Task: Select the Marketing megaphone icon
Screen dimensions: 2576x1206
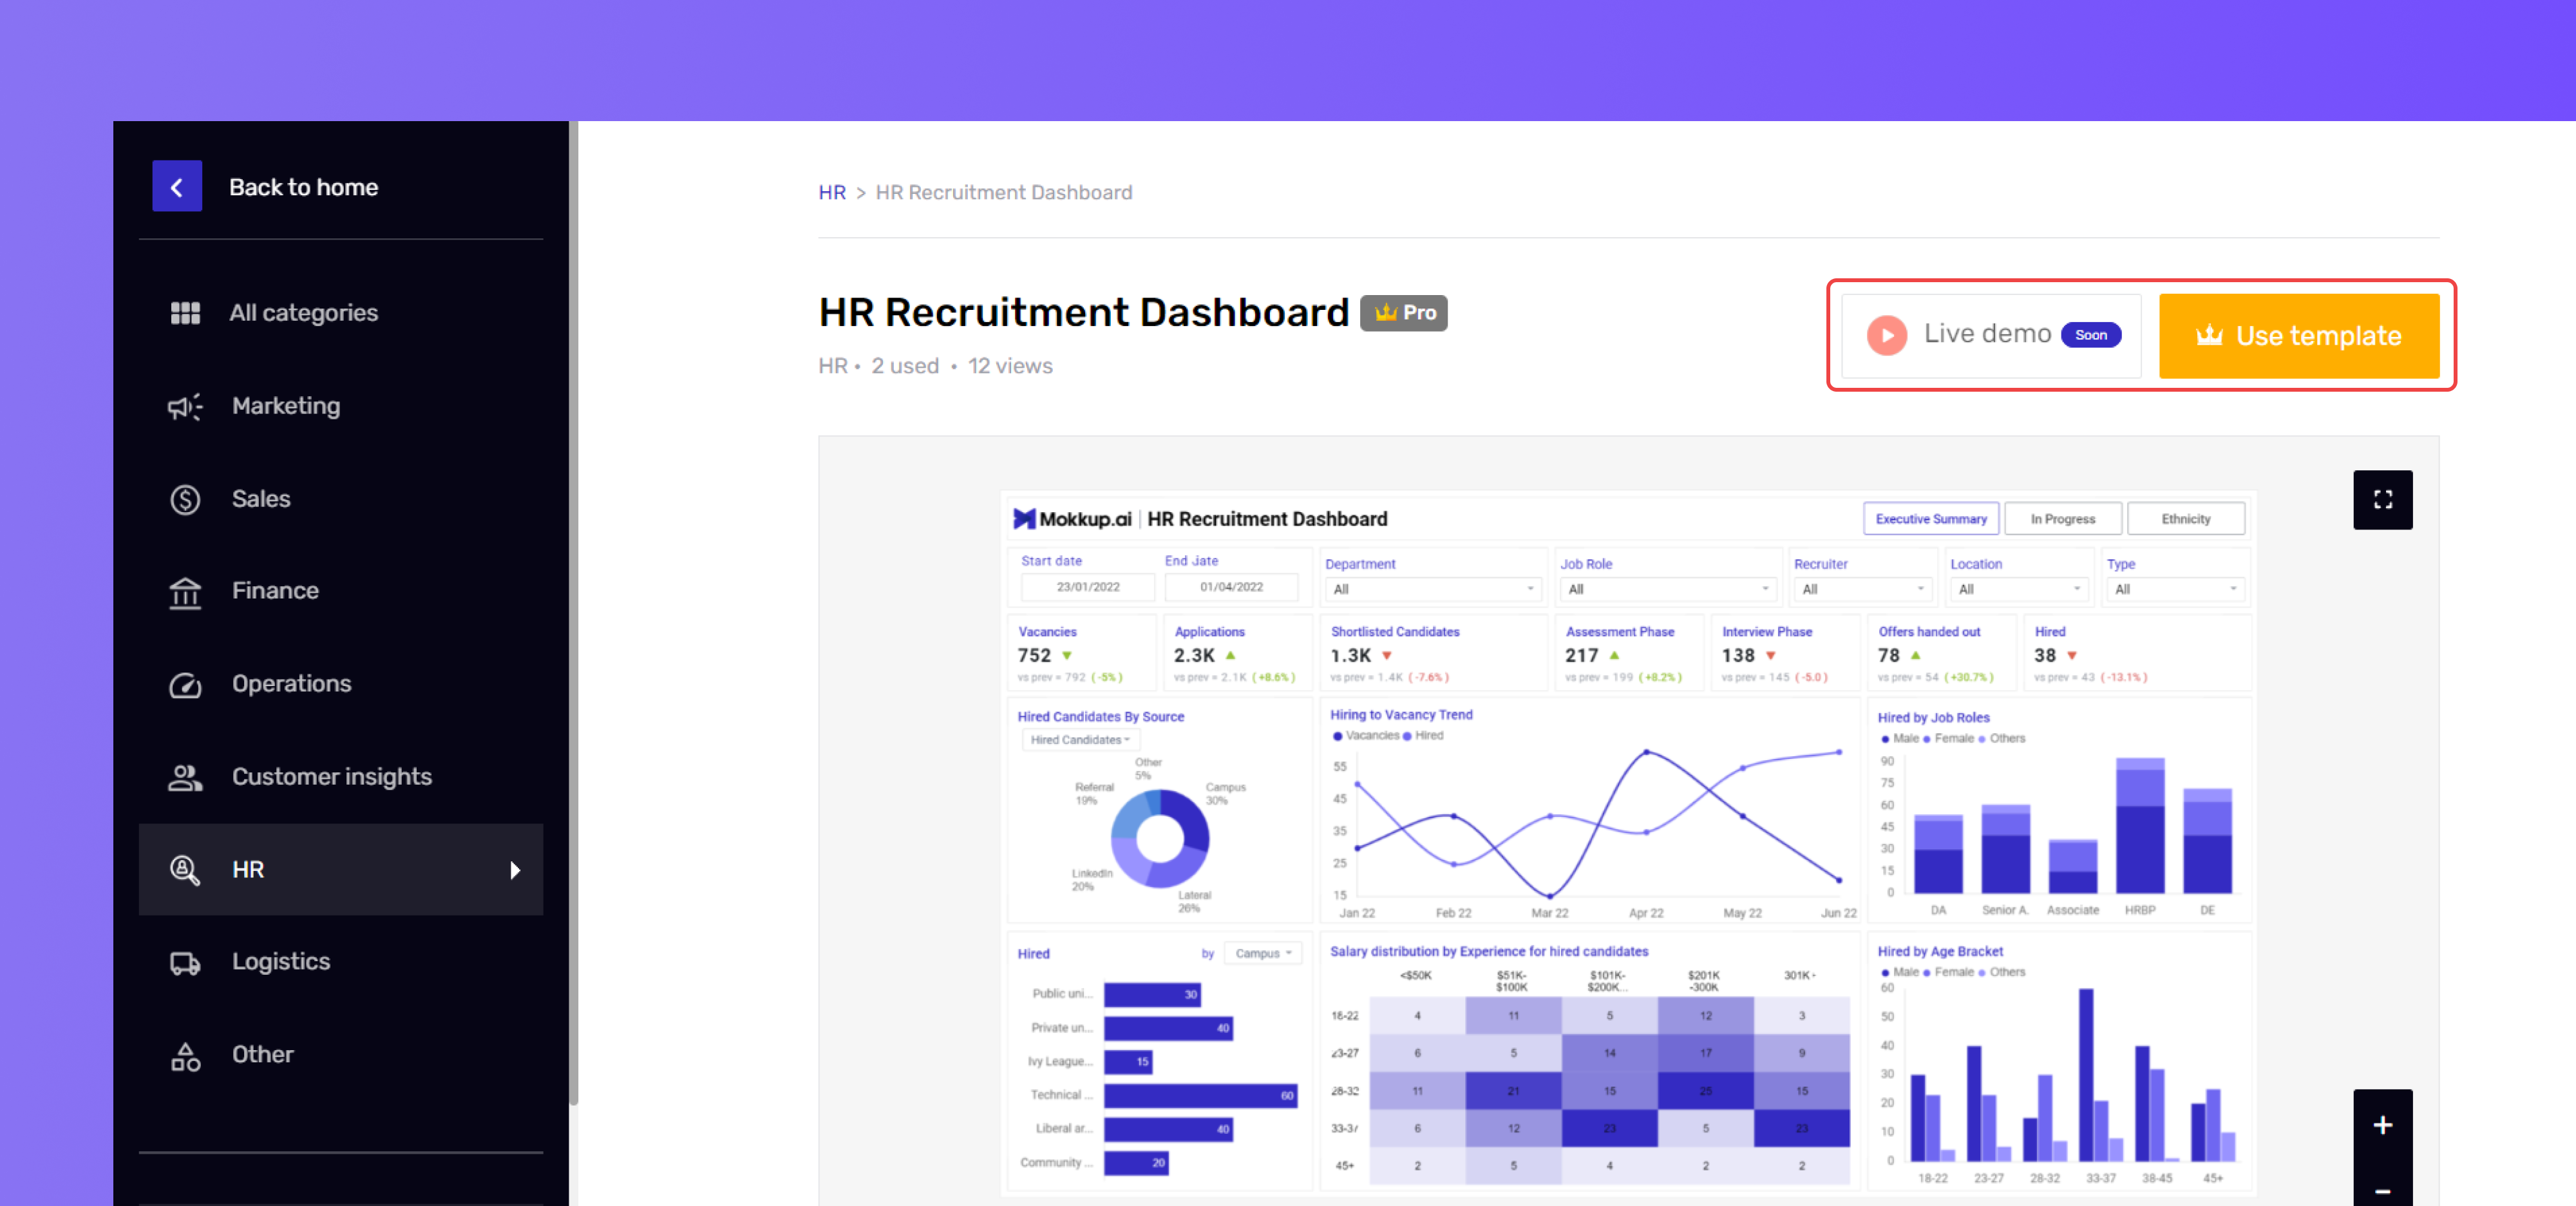Action: coord(185,406)
